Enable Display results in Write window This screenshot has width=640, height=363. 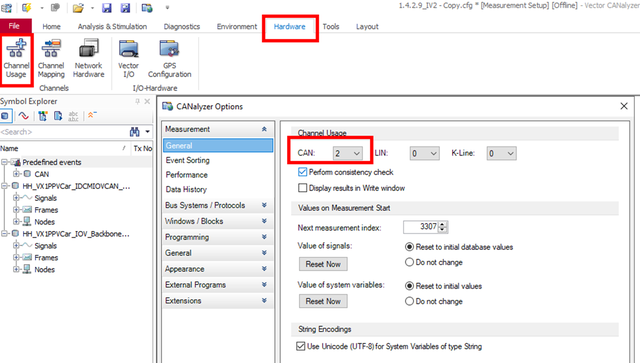(x=302, y=188)
